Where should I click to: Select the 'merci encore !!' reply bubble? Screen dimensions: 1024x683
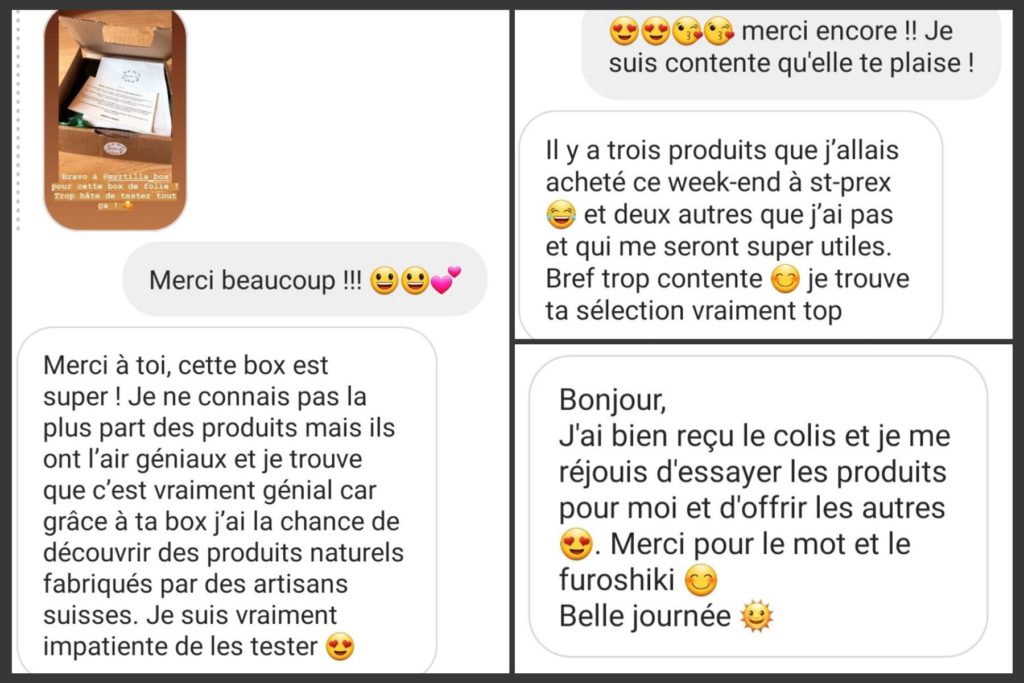791,52
